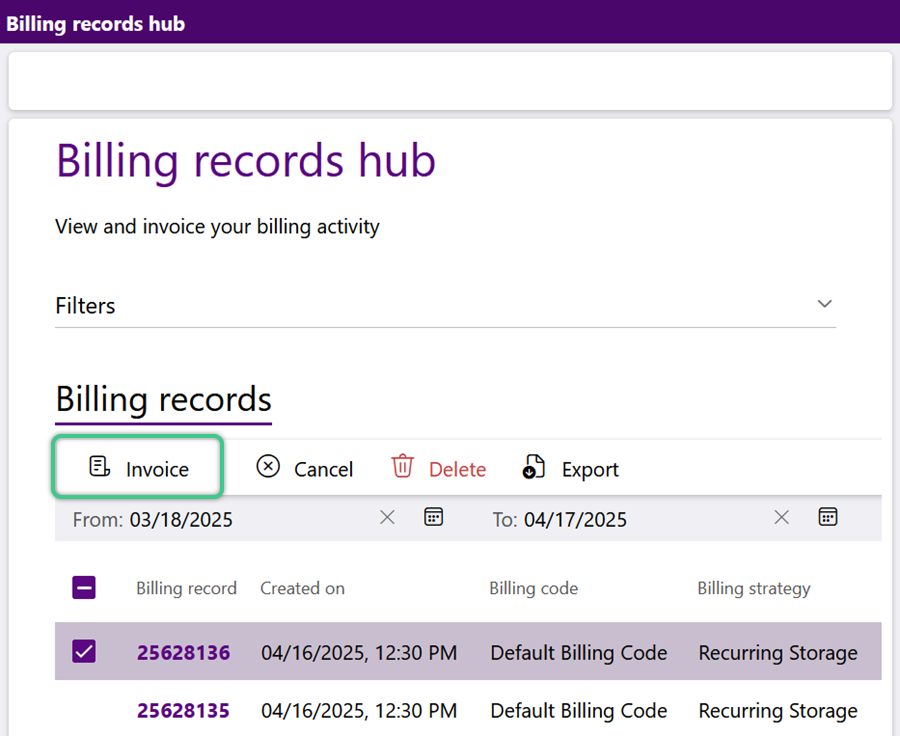Click the From date input field
Viewport: 900px width, 736px height.
221,520
